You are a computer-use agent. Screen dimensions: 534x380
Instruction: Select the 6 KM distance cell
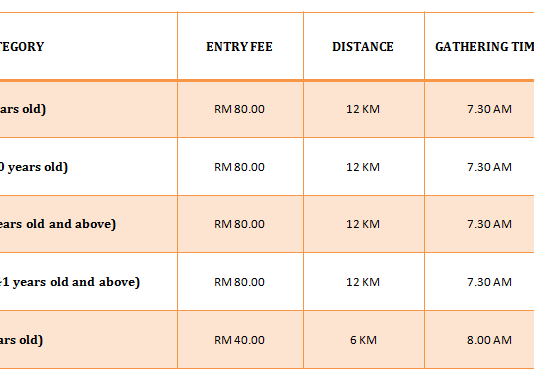(x=364, y=340)
